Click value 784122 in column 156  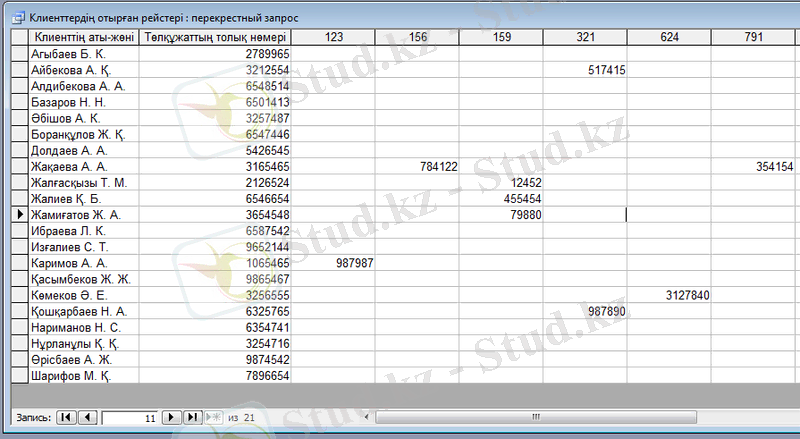pyautogui.click(x=417, y=166)
